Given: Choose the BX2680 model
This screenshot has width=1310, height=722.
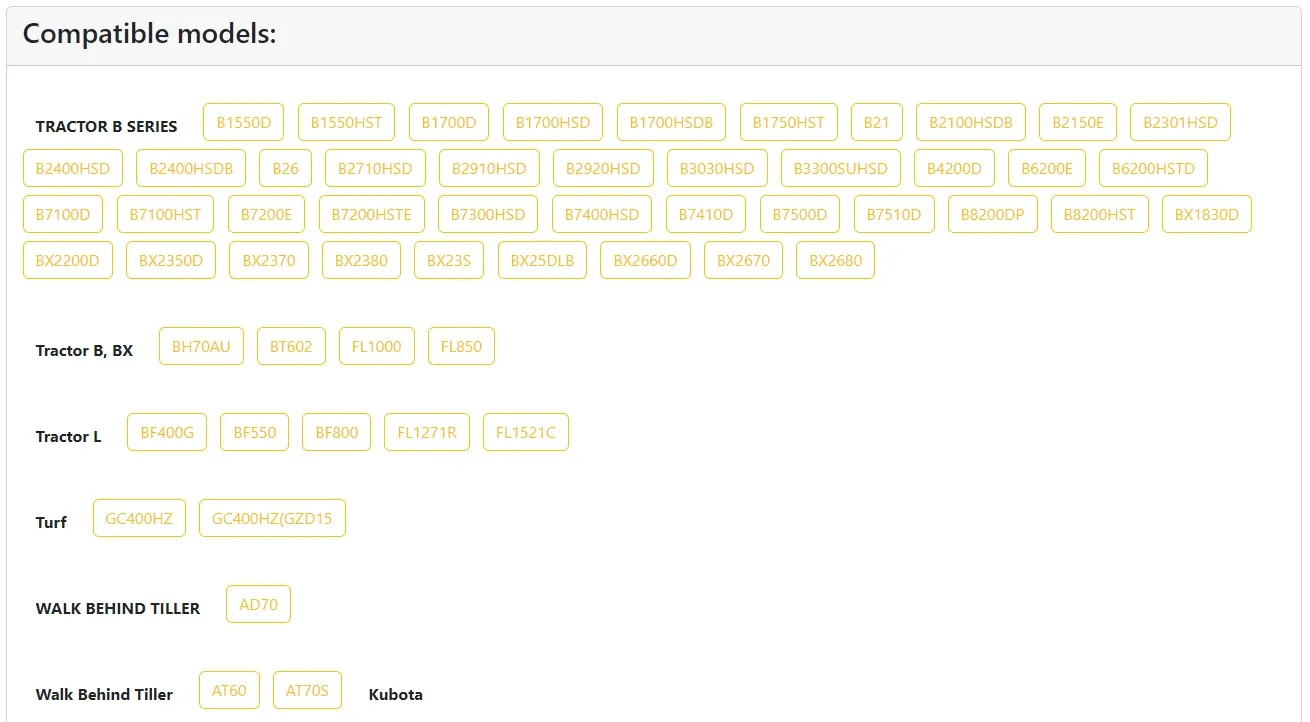Looking at the screenshot, I should coord(836,260).
